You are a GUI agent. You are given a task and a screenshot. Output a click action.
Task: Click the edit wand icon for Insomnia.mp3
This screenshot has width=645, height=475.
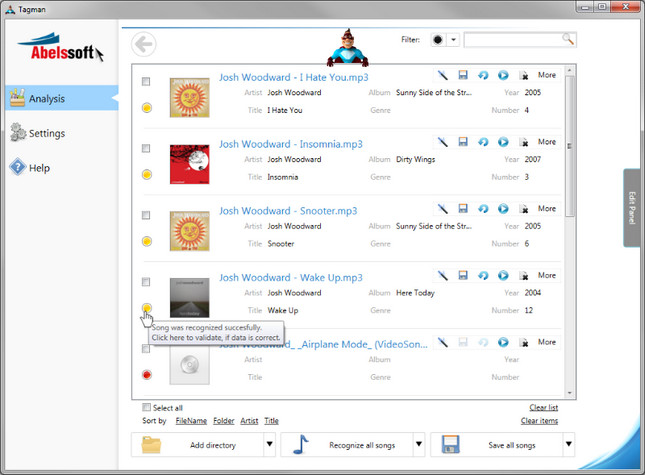[443, 142]
